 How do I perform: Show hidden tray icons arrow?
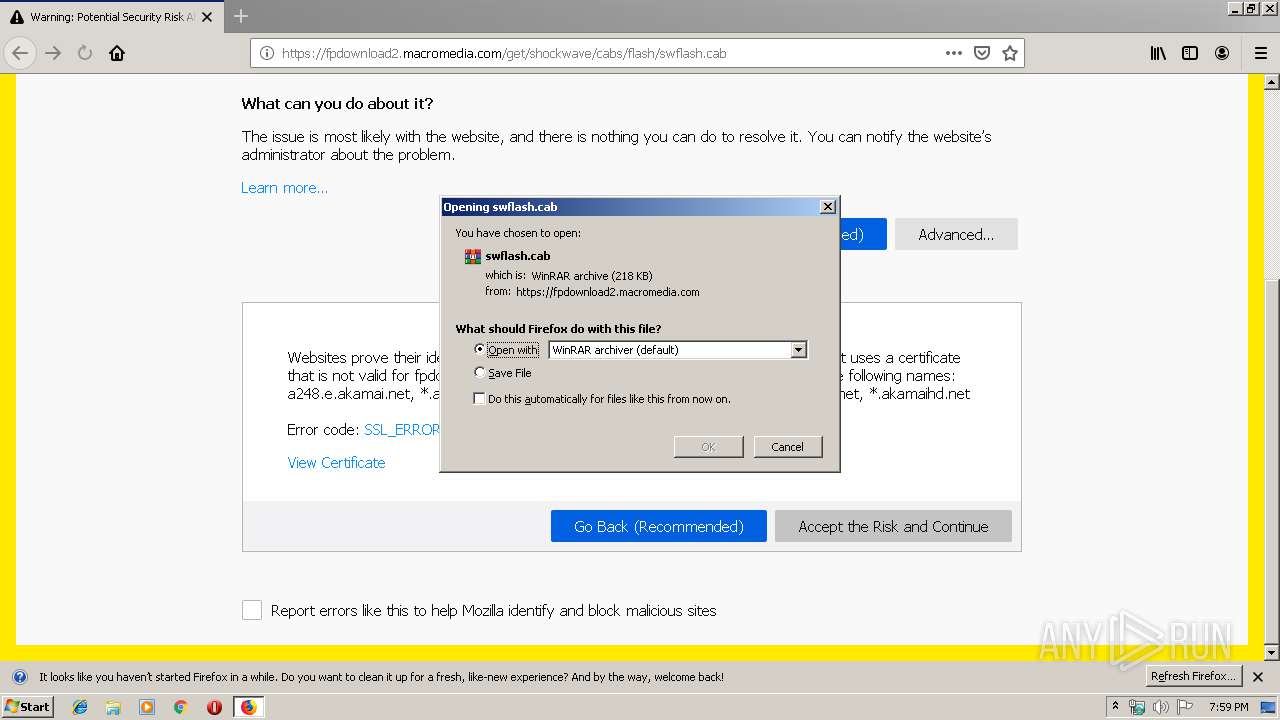click(x=1115, y=706)
